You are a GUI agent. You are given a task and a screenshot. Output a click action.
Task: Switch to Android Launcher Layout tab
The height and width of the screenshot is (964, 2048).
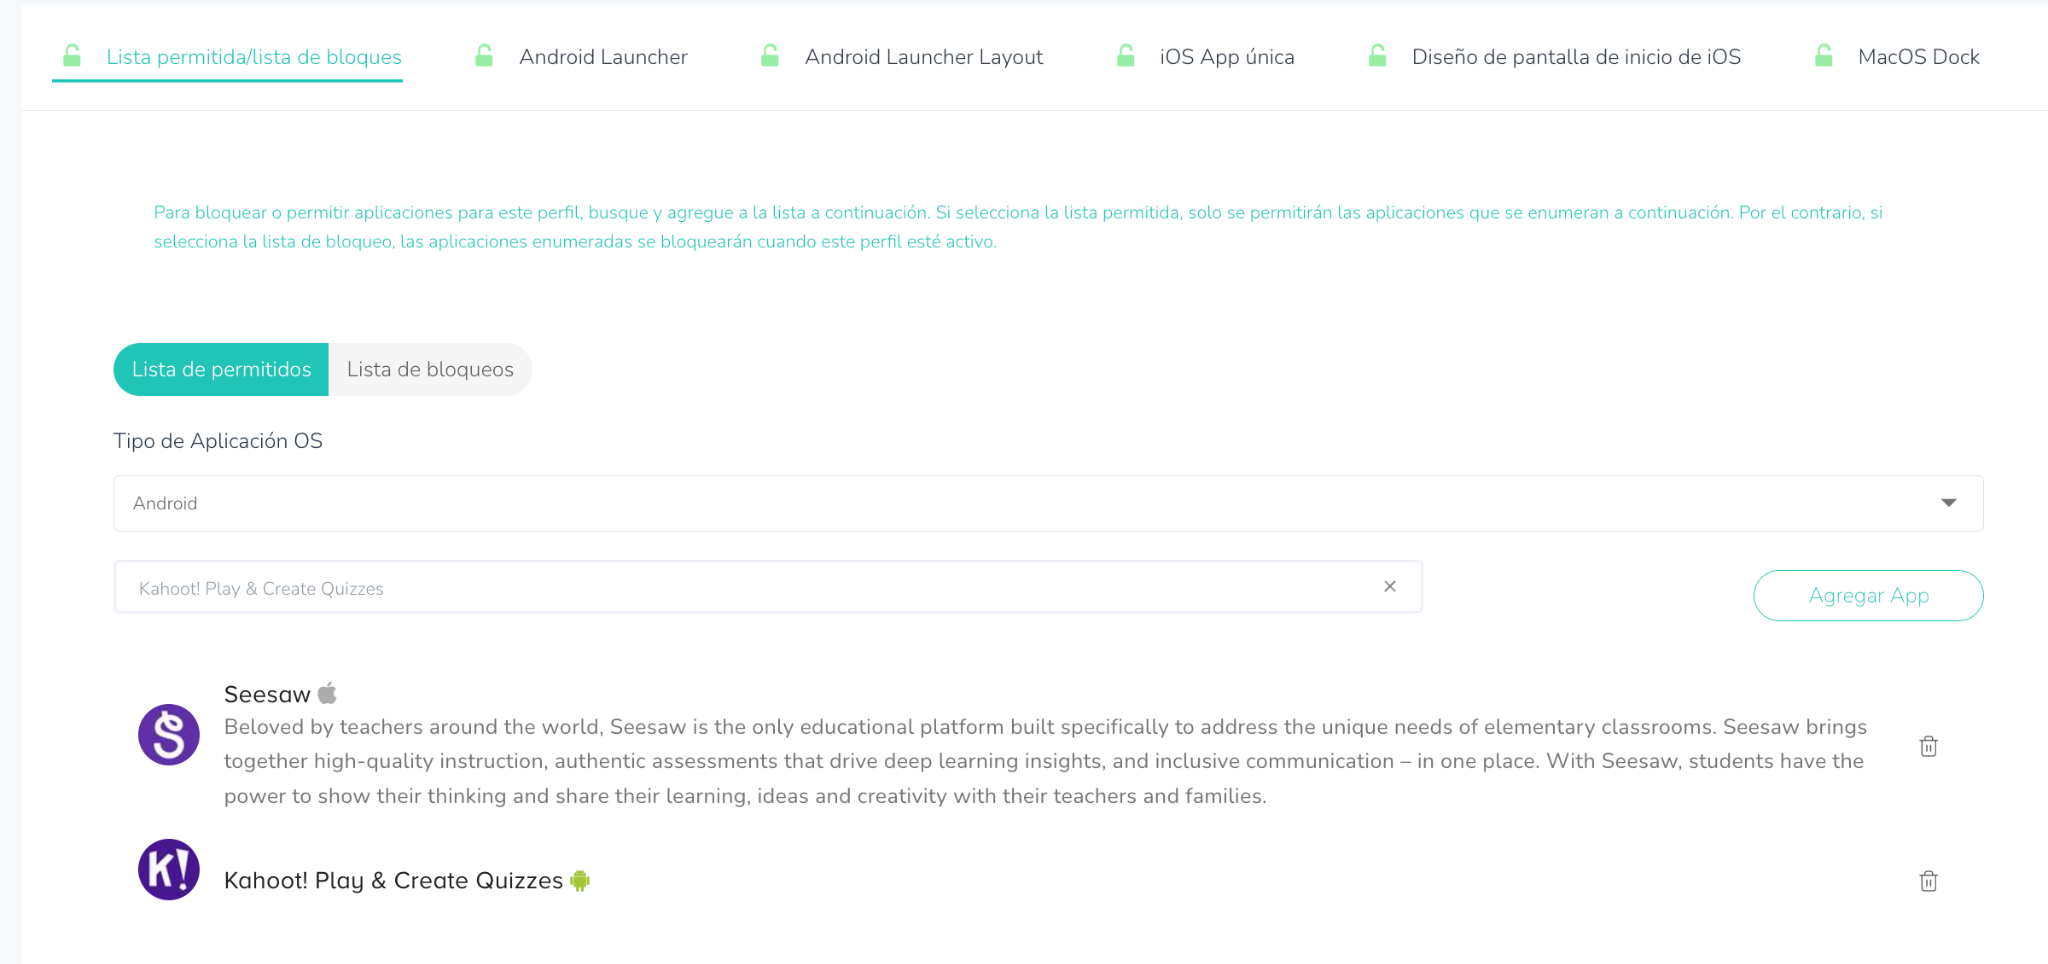pos(923,57)
